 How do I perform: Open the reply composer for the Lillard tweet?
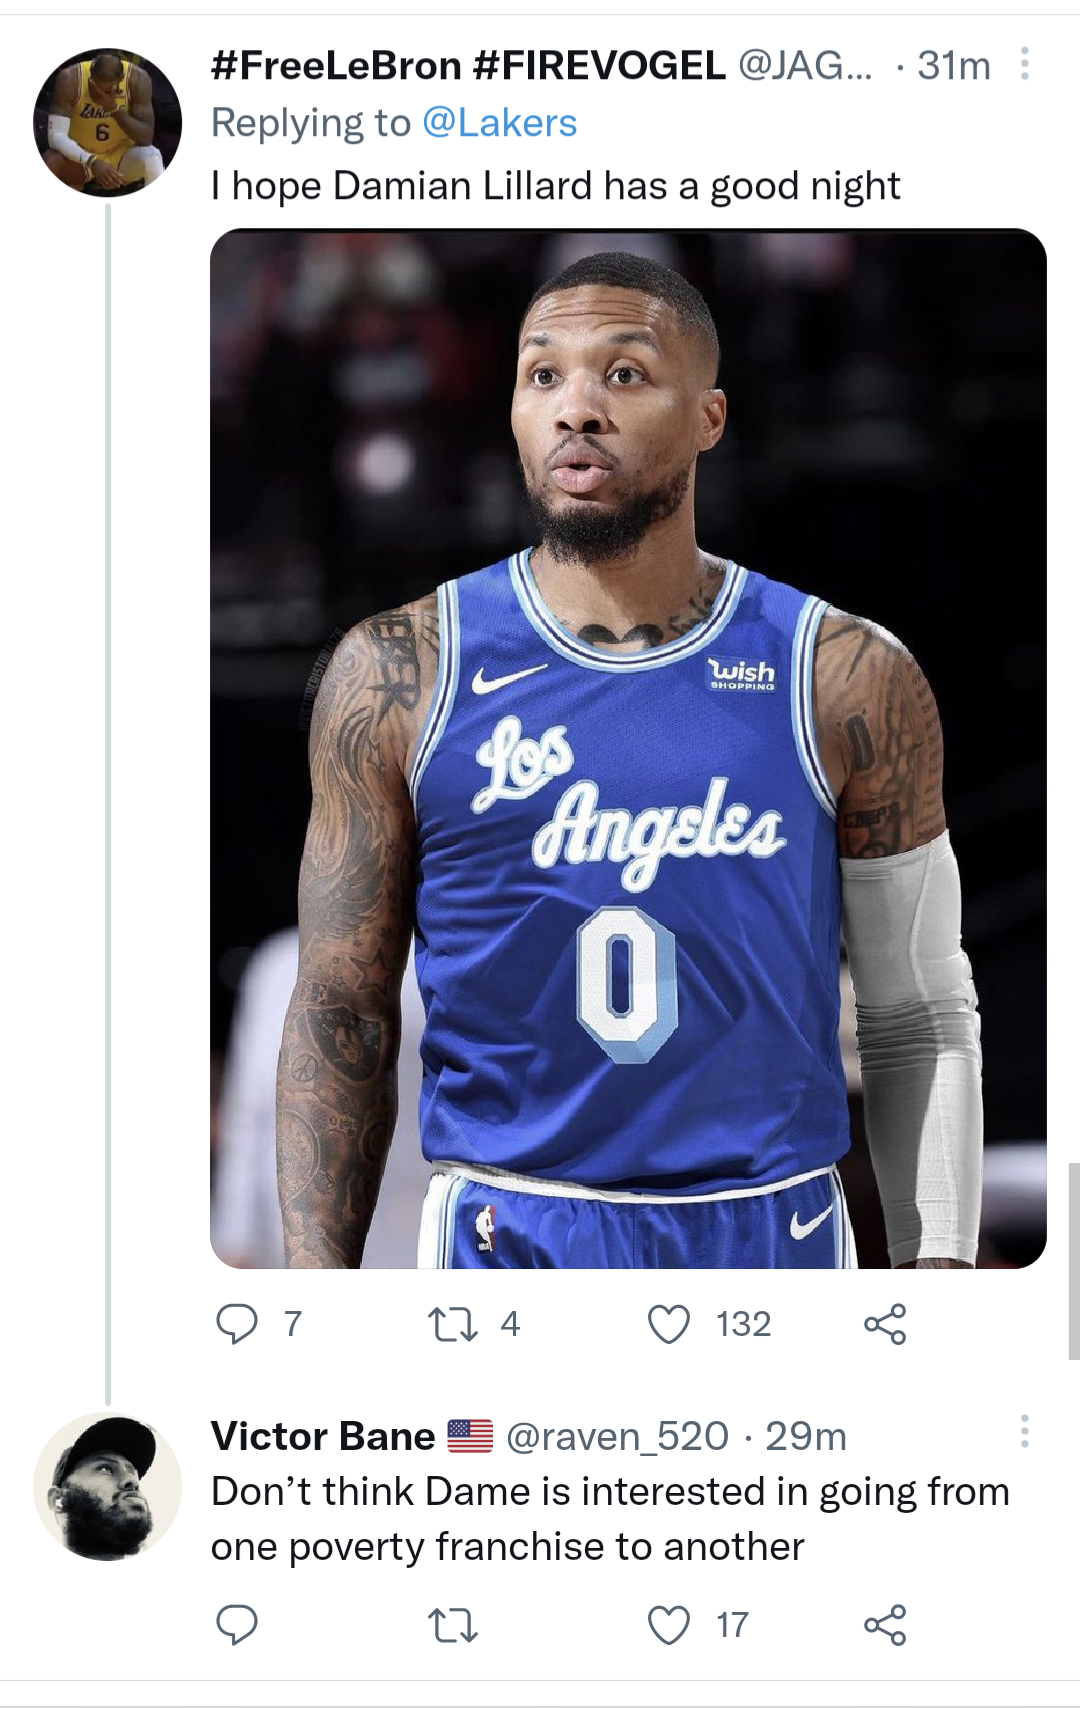pos(240,1324)
